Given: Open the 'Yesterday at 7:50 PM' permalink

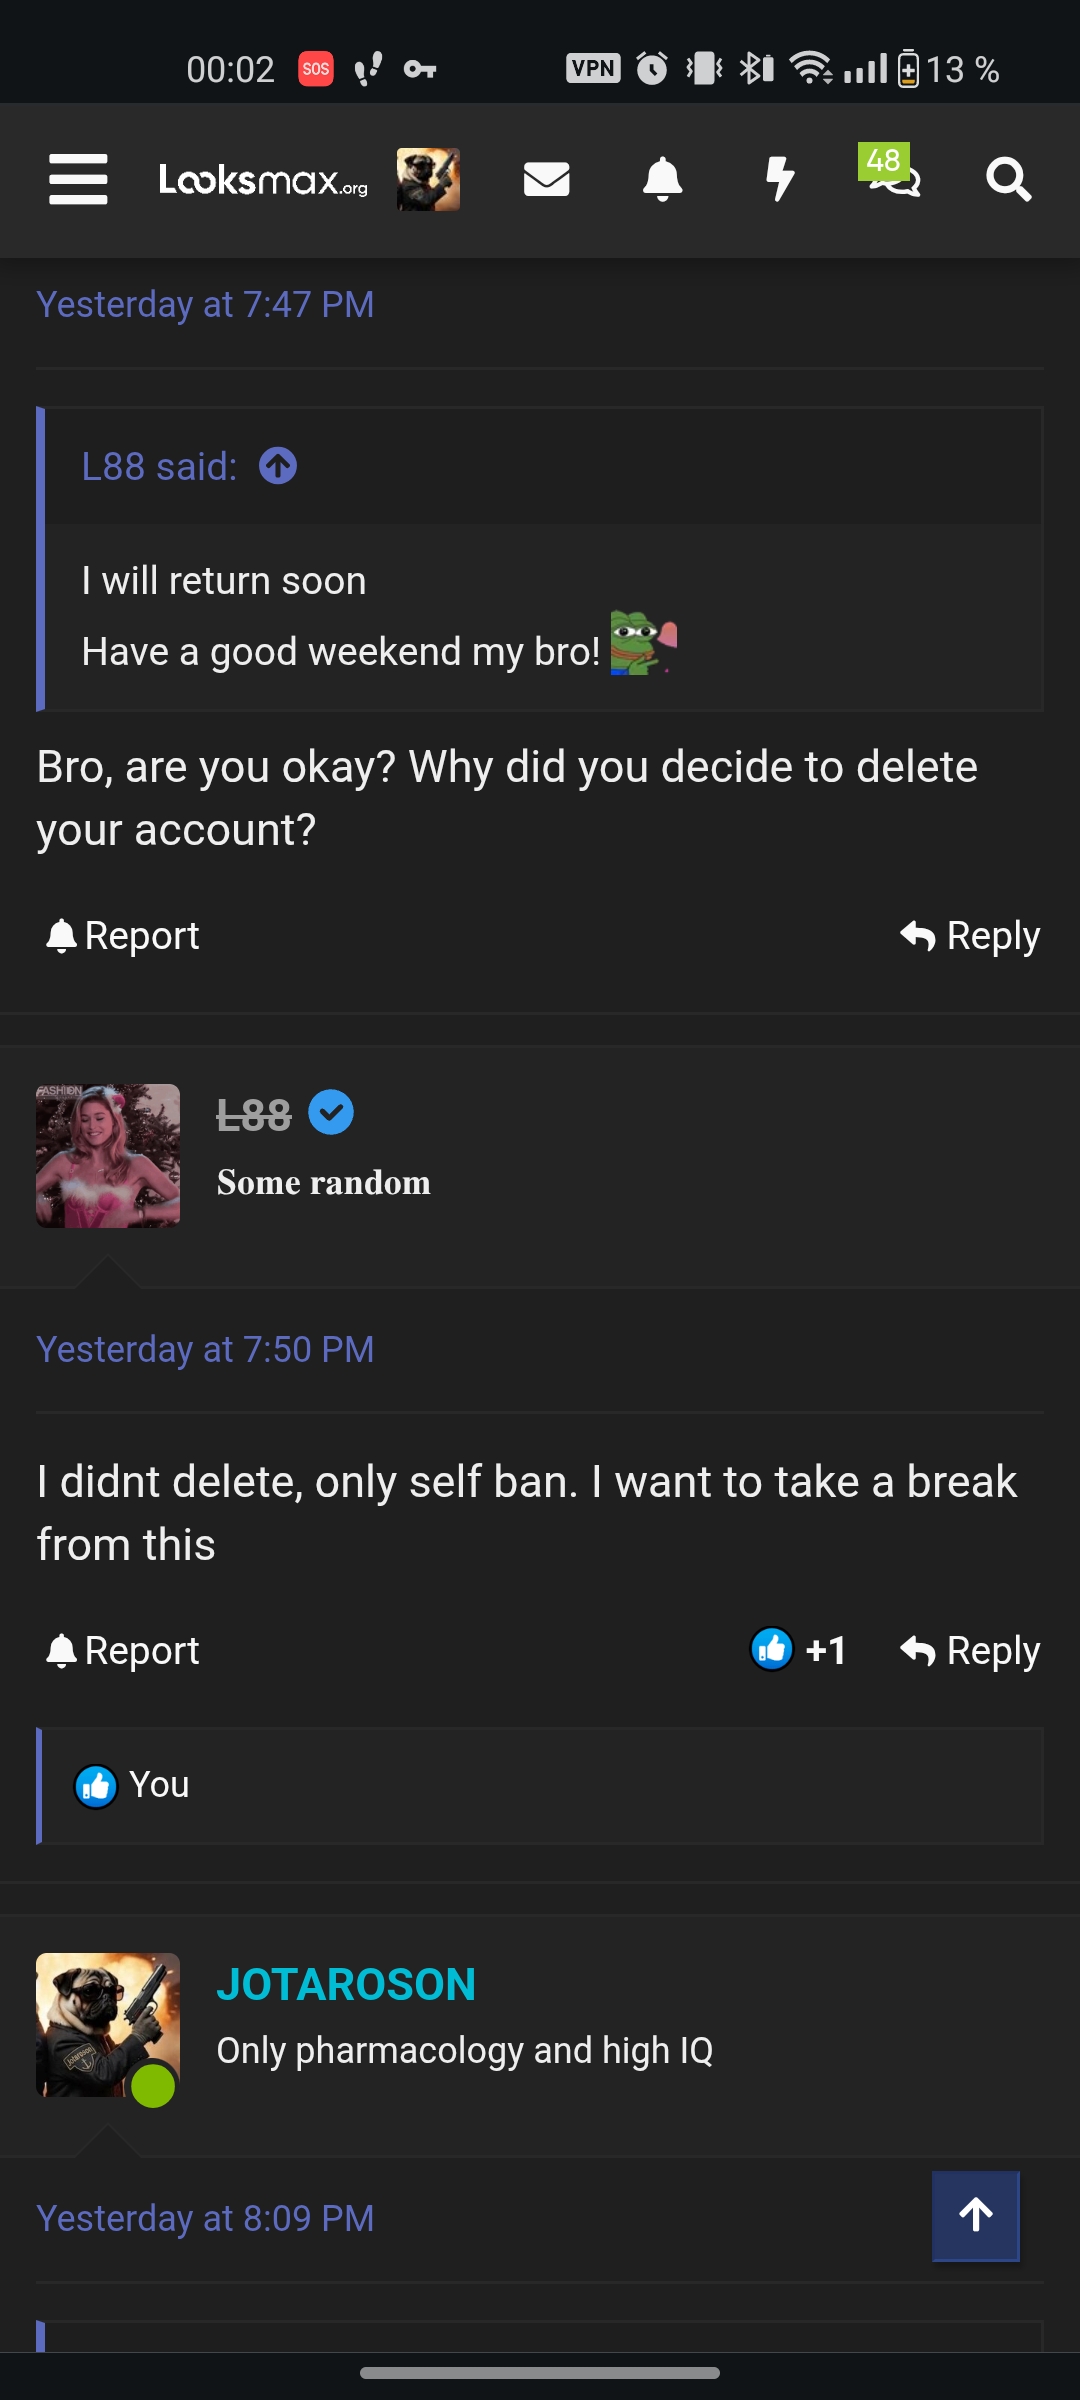Looking at the screenshot, I should [x=205, y=1350].
